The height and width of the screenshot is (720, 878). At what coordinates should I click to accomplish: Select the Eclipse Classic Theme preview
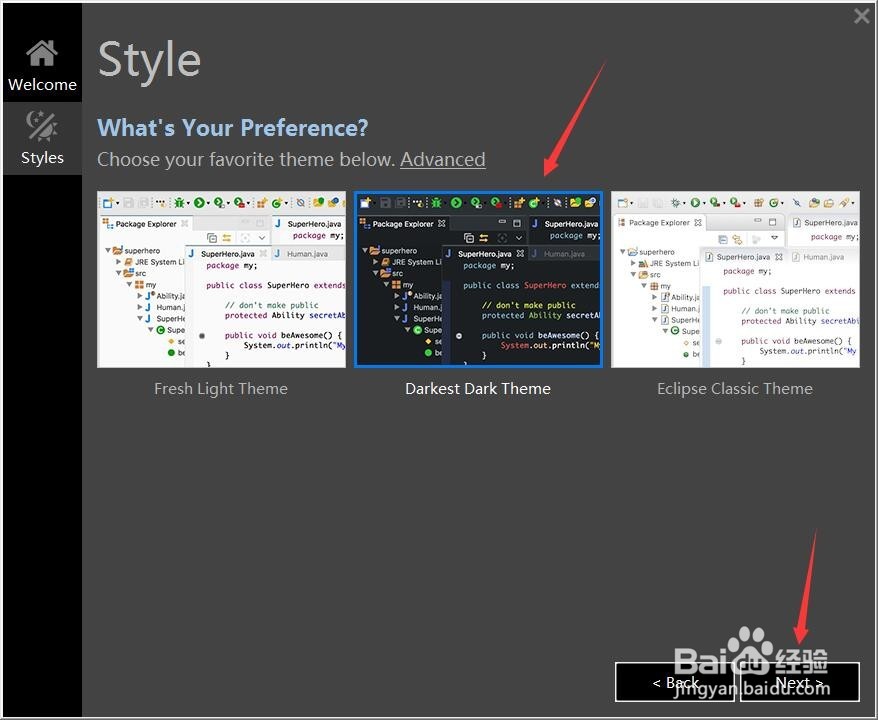(x=735, y=279)
